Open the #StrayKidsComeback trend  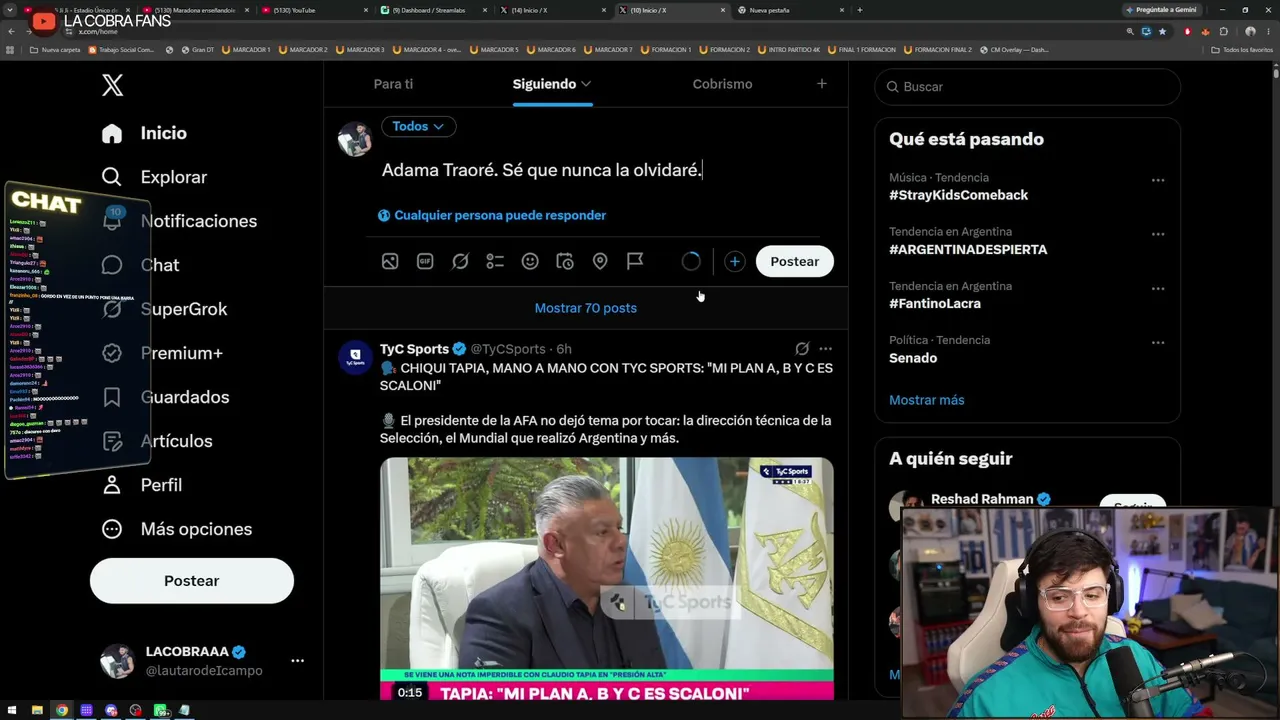coord(958,195)
